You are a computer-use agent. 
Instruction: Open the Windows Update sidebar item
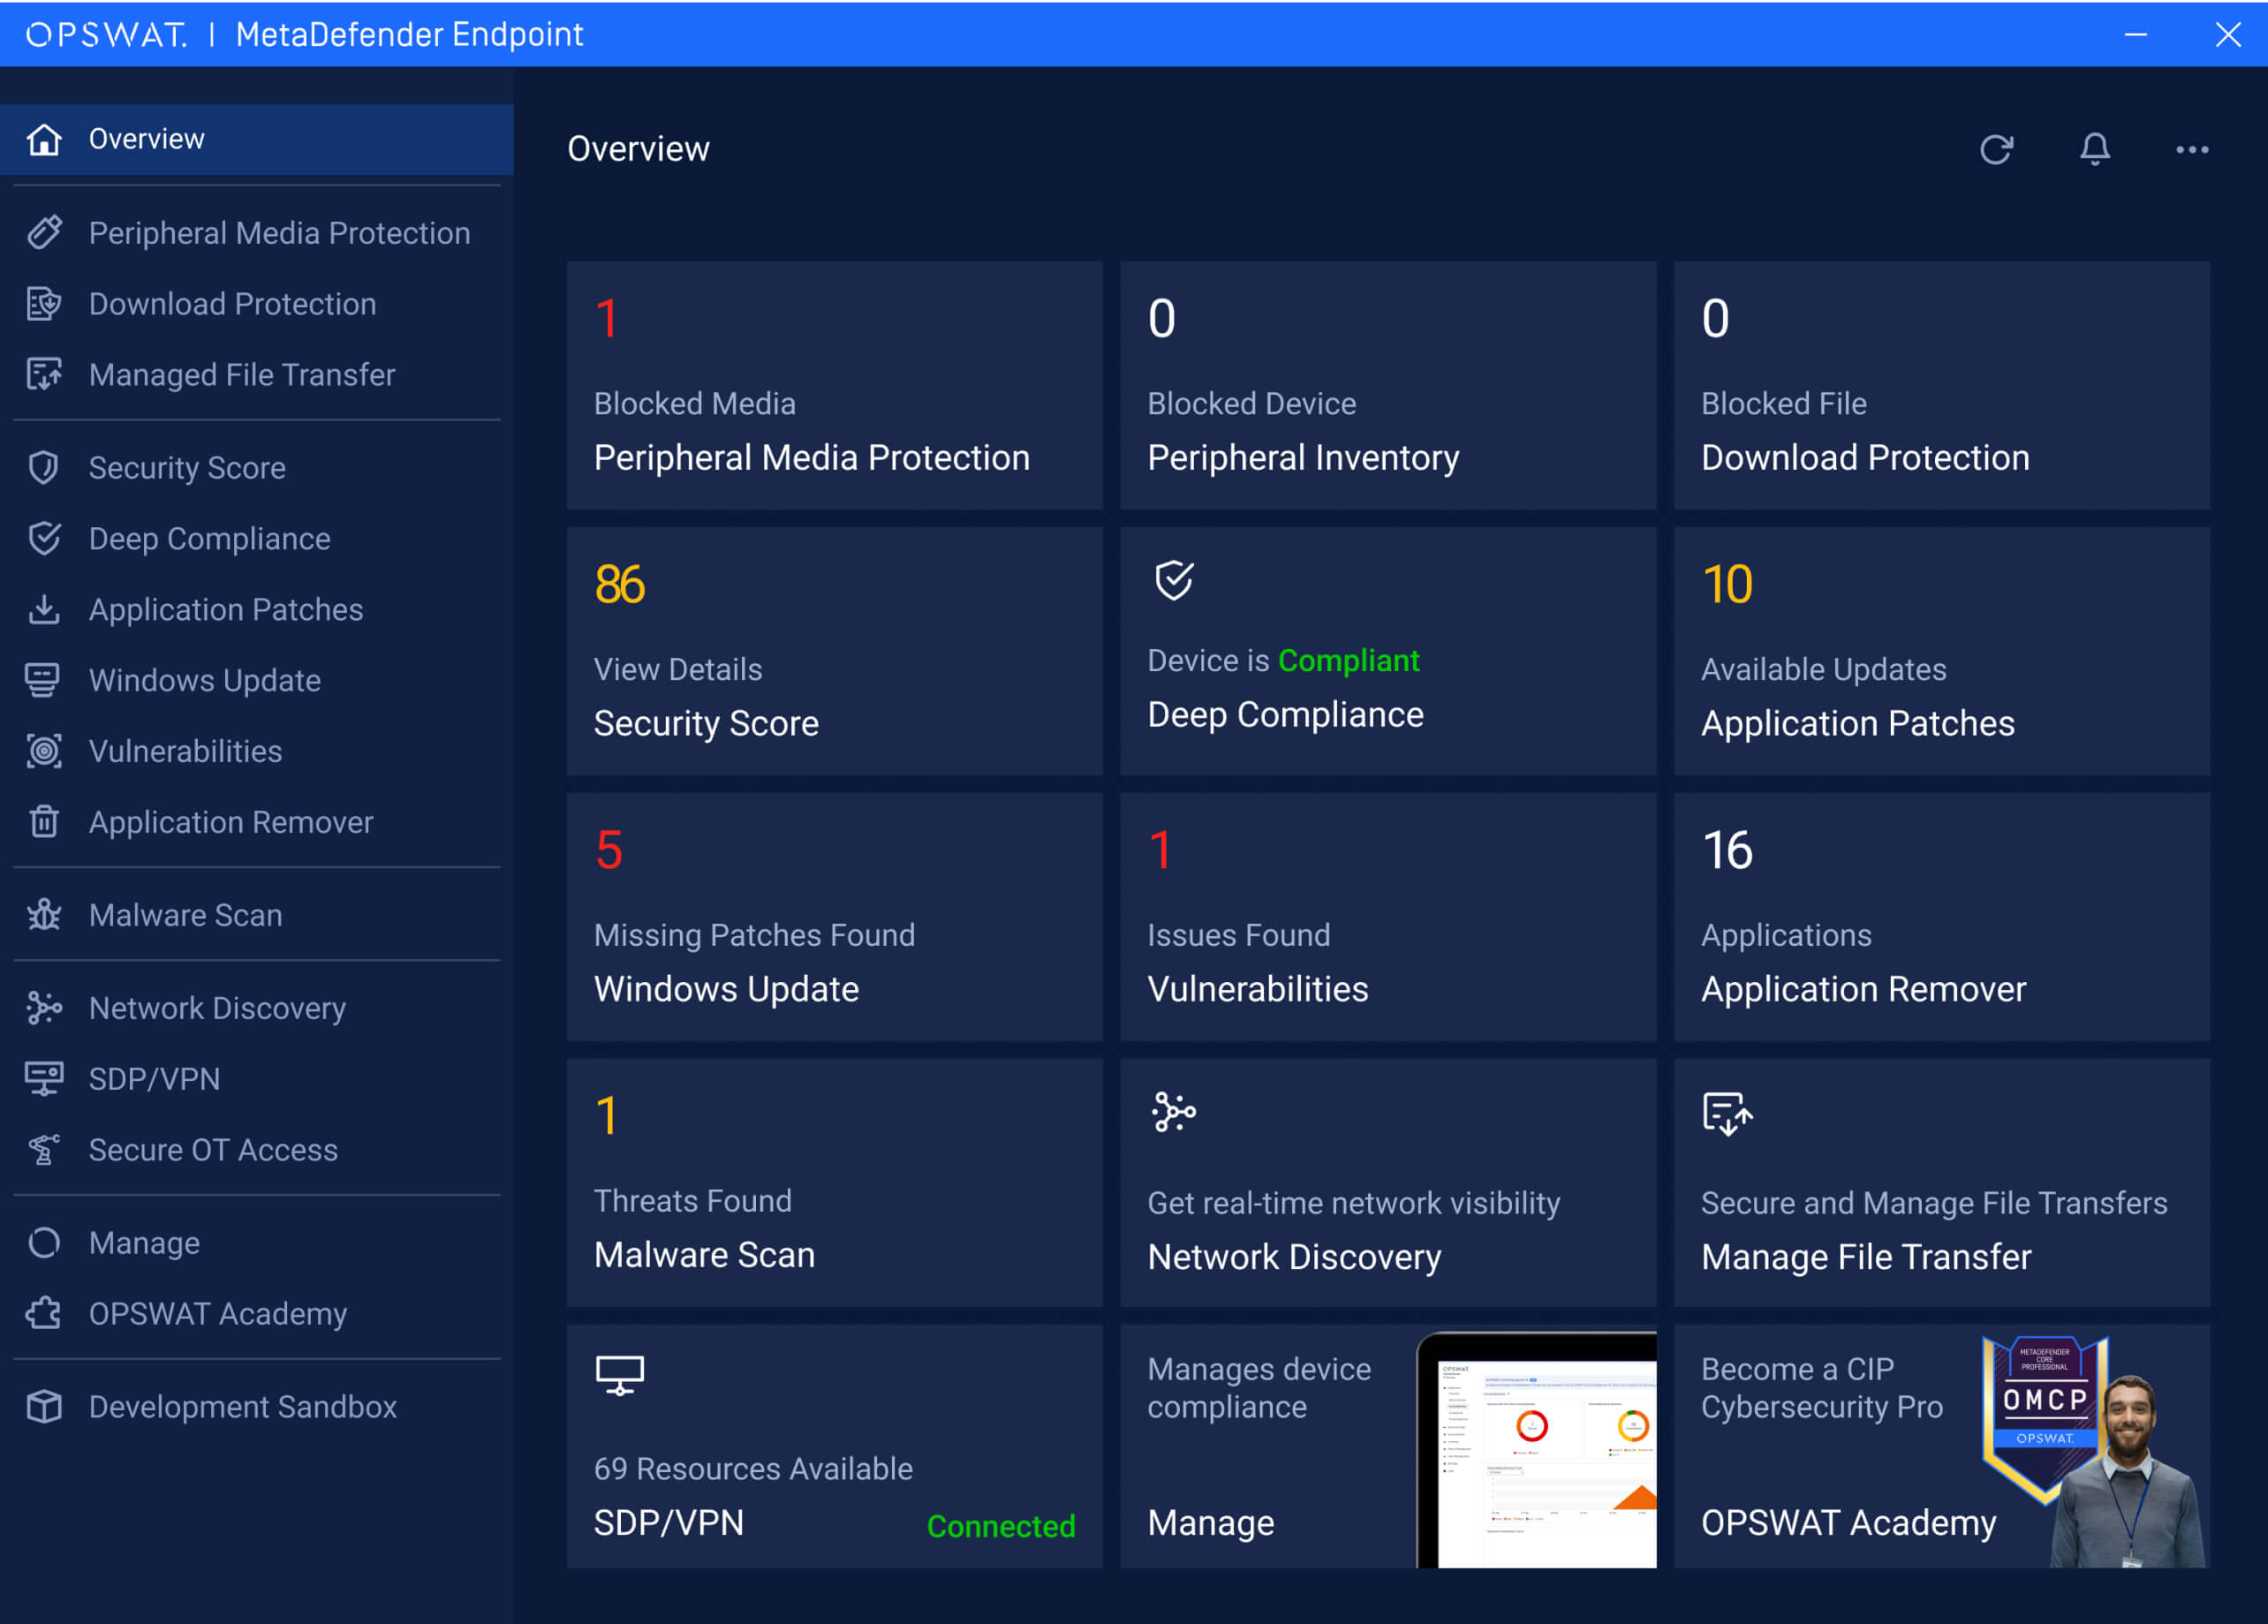[204, 681]
